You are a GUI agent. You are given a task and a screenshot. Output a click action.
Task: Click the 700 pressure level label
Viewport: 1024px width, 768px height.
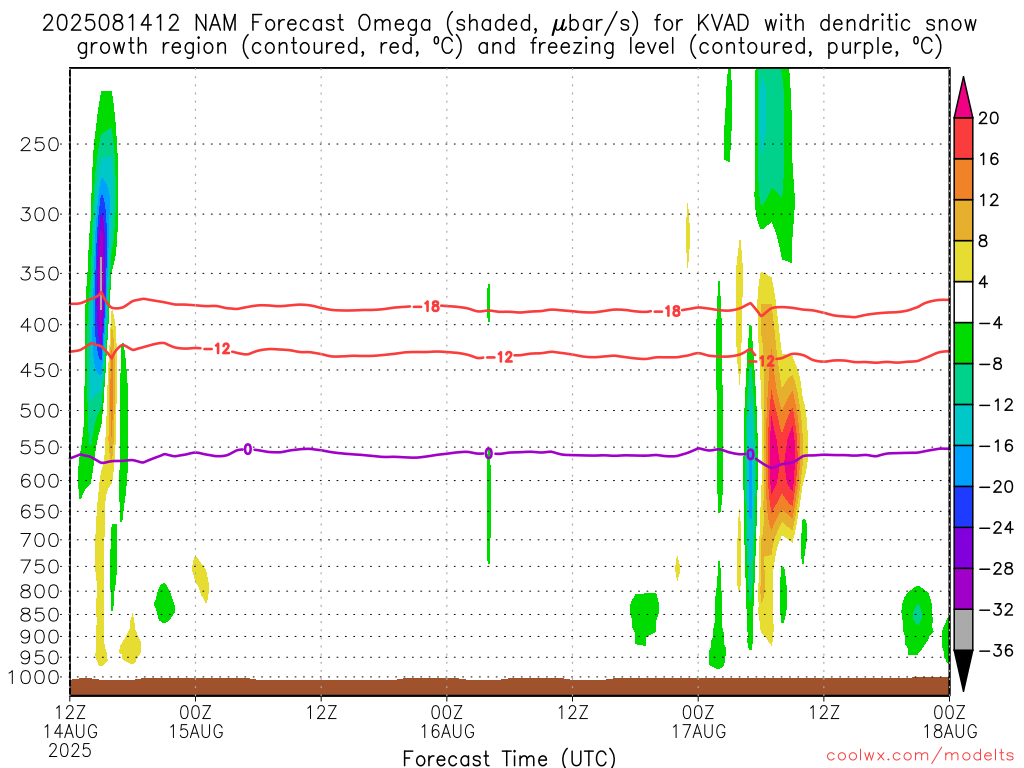click(x=40, y=540)
